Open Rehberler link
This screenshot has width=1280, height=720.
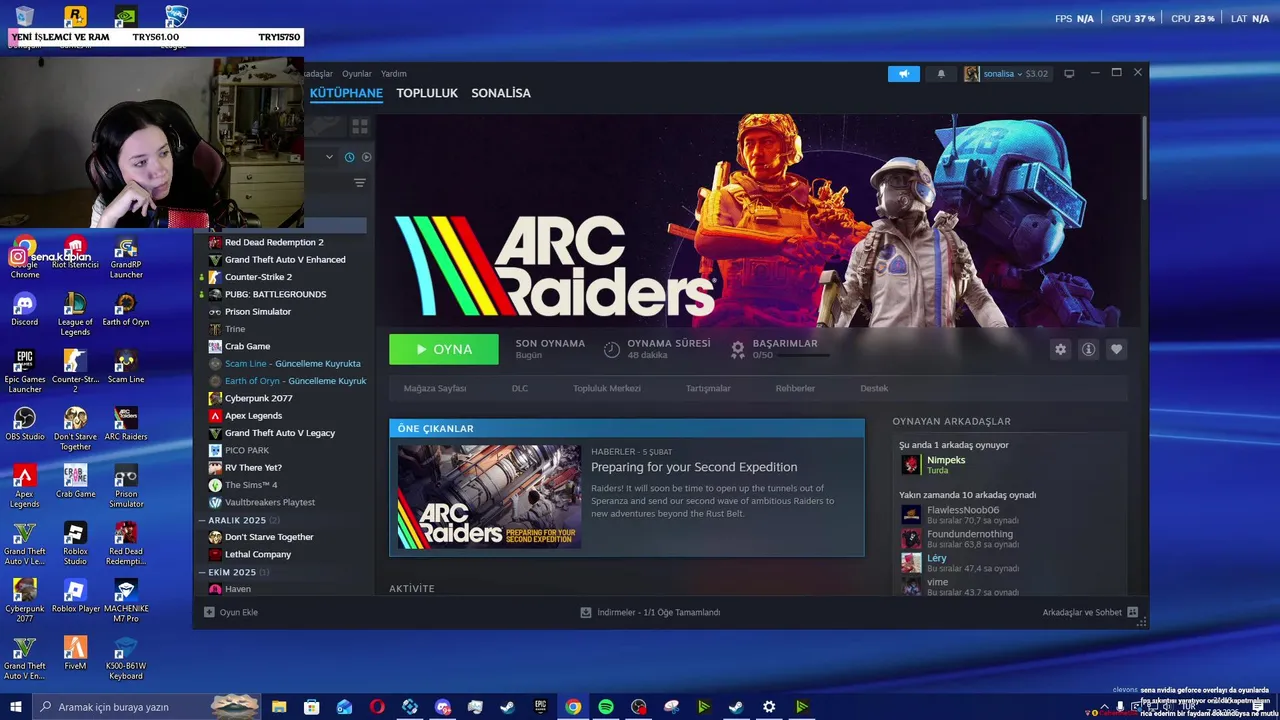coord(795,388)
